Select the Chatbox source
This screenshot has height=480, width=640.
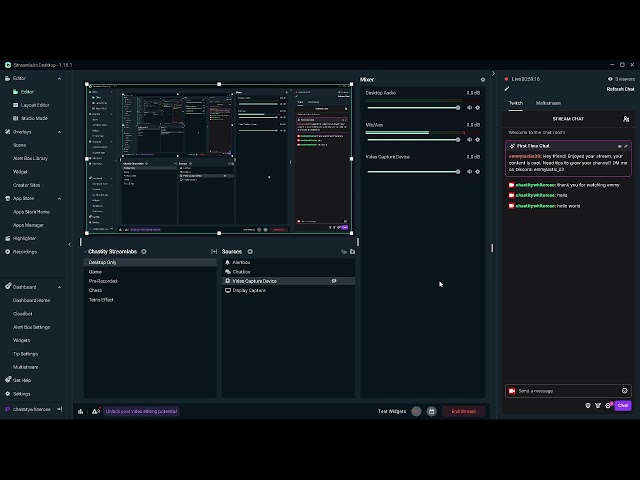tap(288, 272)
